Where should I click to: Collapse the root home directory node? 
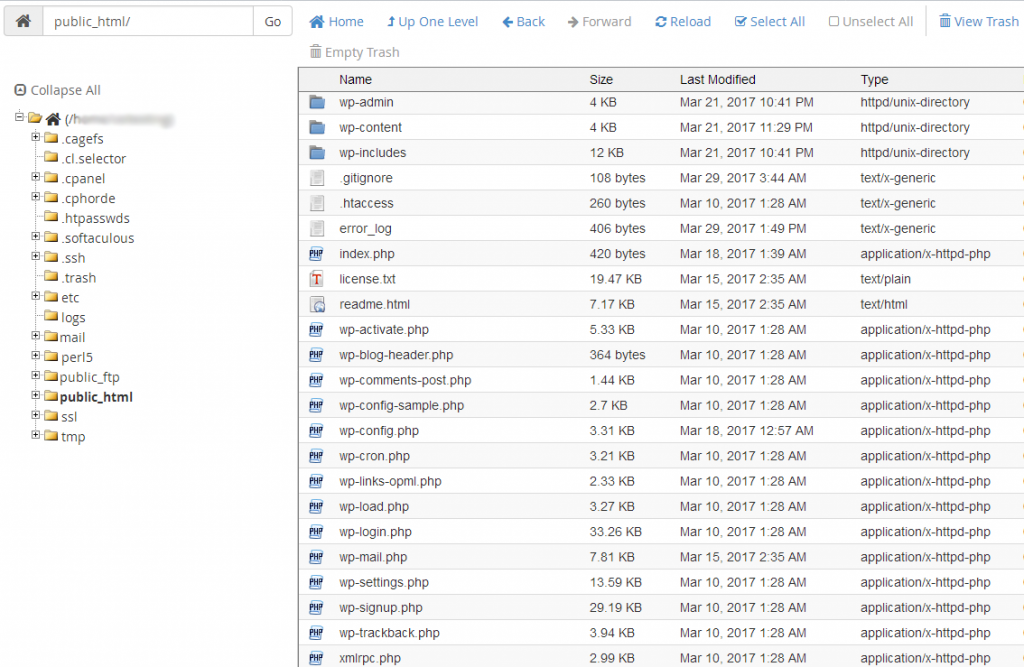point(19,117)
